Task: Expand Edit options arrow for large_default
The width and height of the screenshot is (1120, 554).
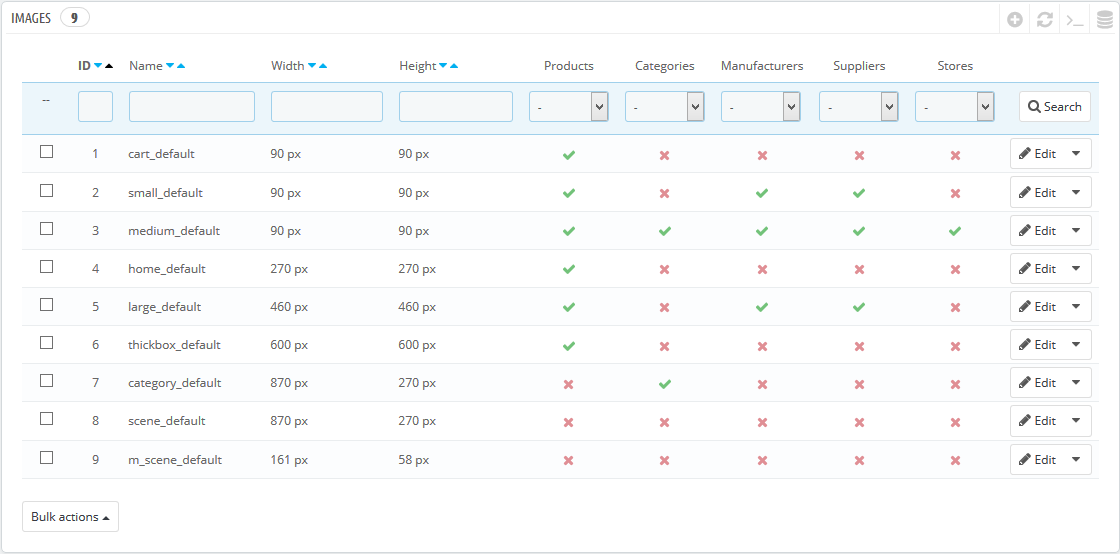Action: (1076, 307)
